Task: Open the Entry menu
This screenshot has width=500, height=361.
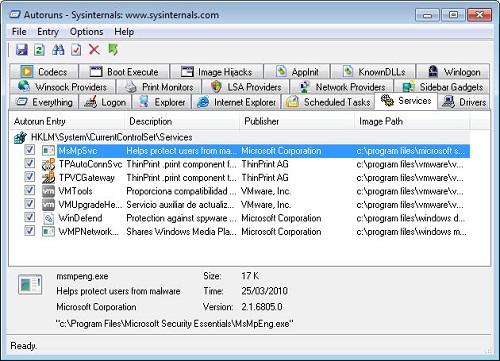Action: point(48,32)
